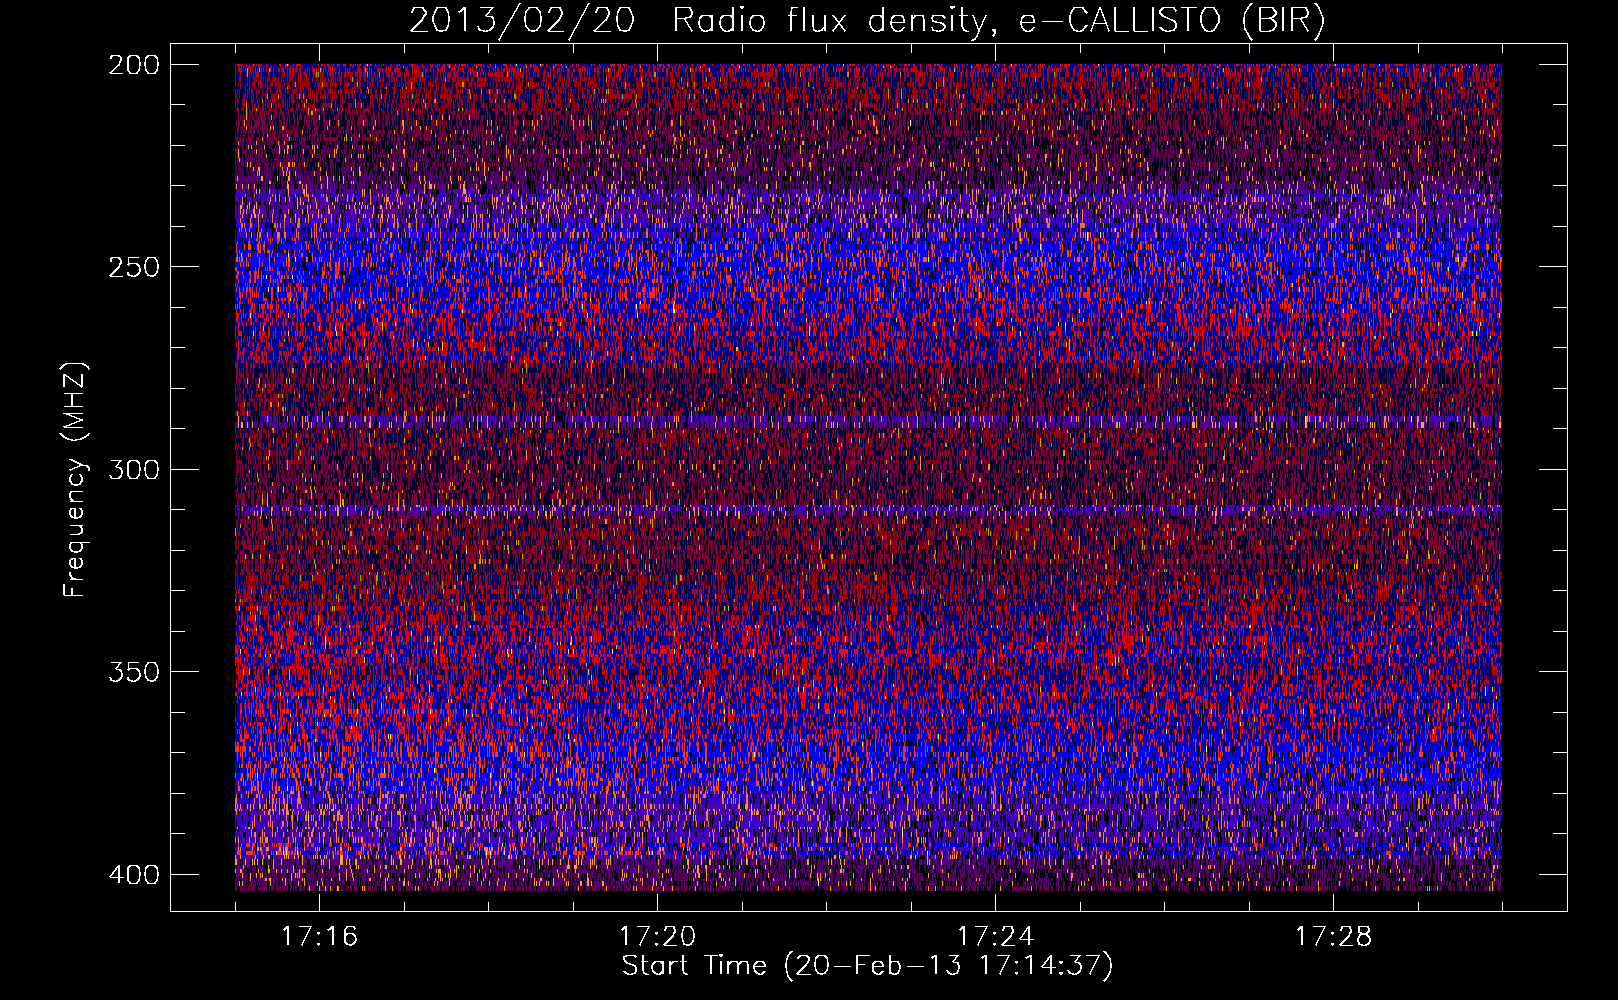Click the plot title '2013/02/20 Radio flux density'

point(867,21)
